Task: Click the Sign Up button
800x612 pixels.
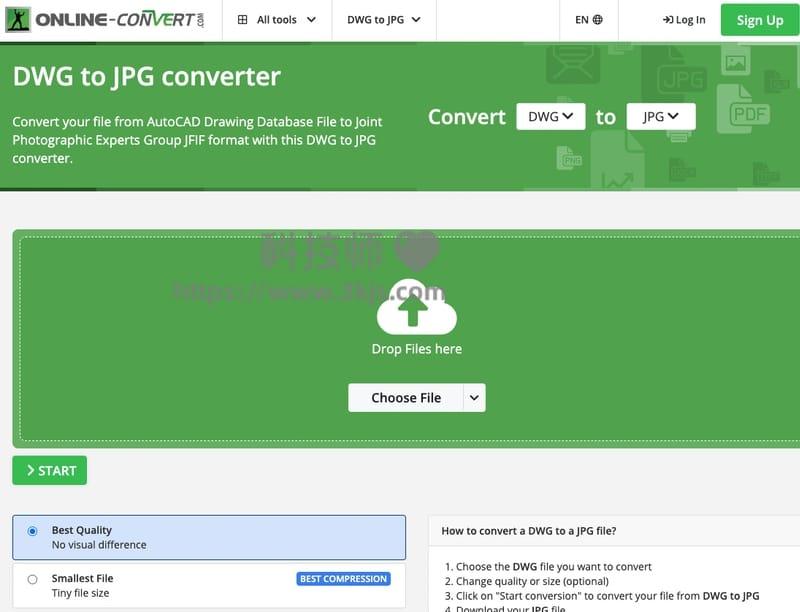Action: click(x=760, y=20)
